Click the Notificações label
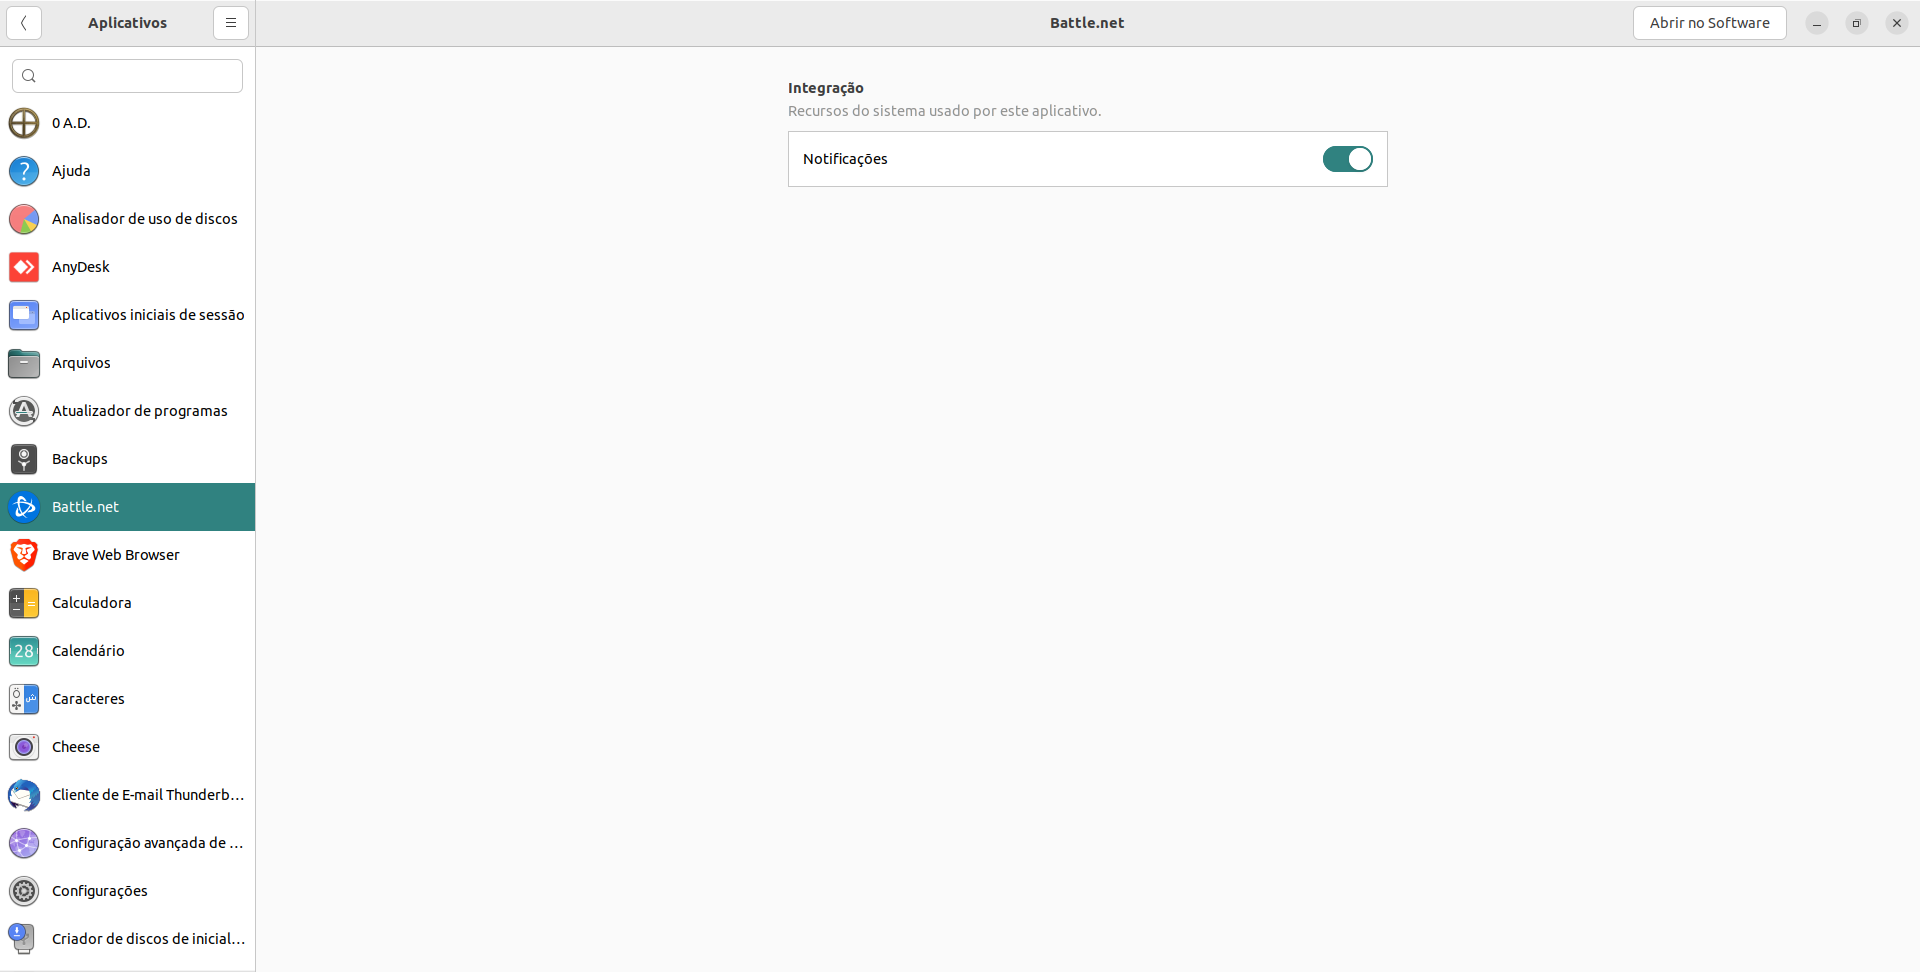The height and width of the screenshot is (972, 1920). click(845, 159)
